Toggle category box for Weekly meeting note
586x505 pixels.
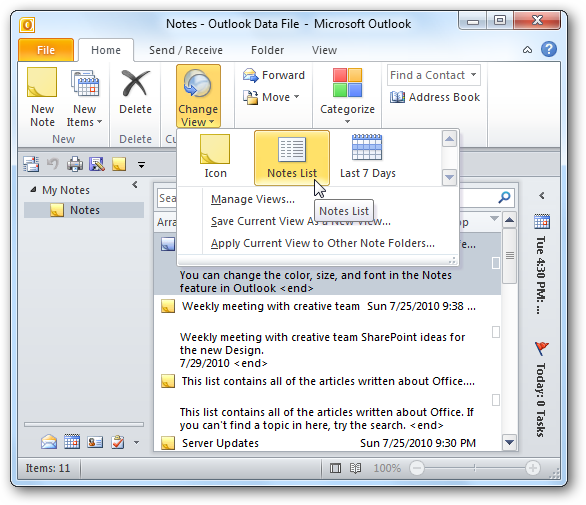[496, 332]
